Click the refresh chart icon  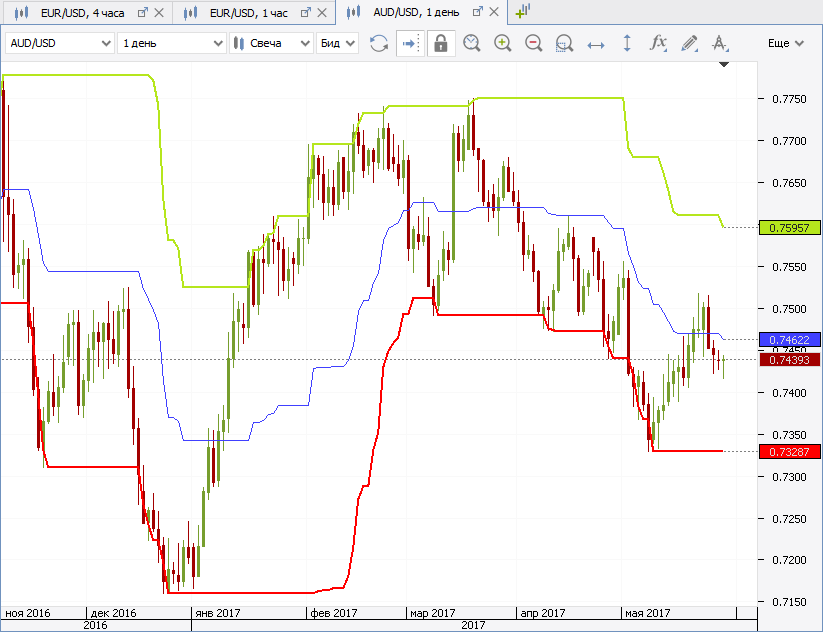(x=379, y=43)
